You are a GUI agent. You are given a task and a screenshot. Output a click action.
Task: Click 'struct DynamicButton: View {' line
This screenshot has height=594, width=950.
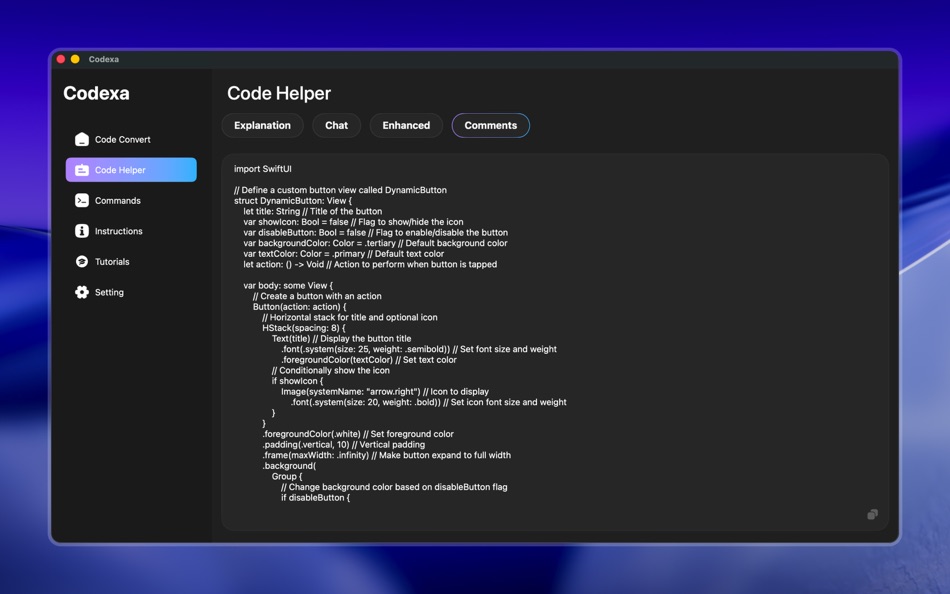click(x=293, y=201)
